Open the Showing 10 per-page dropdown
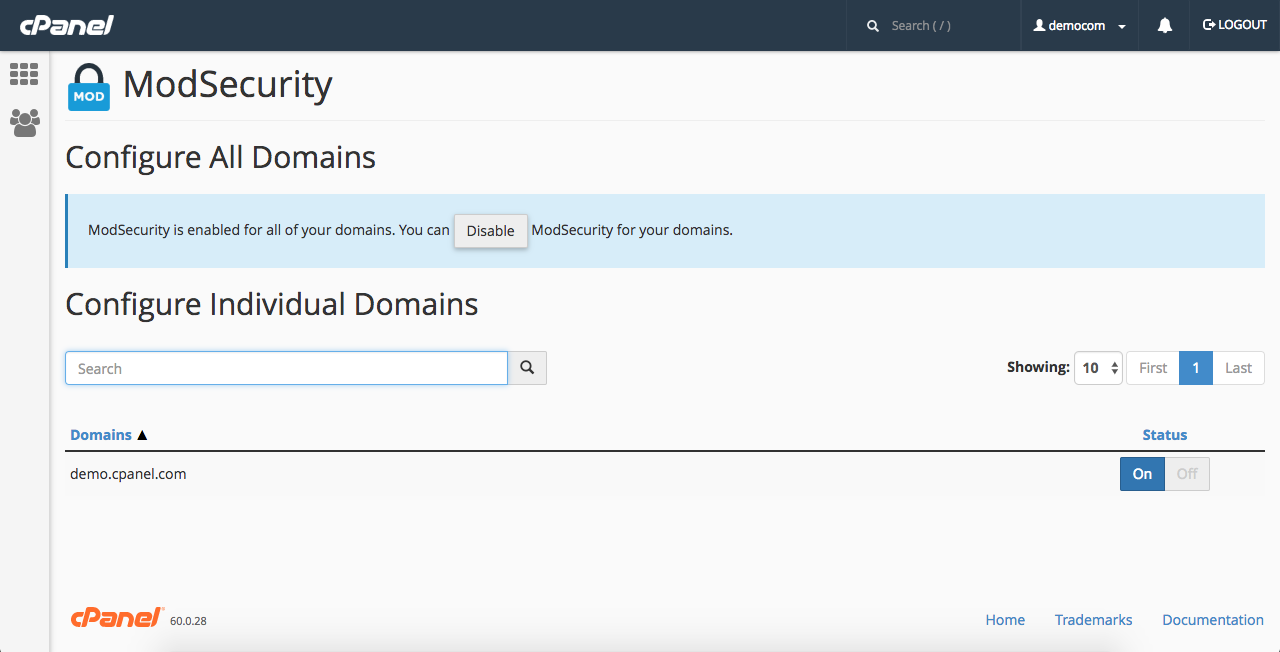1280x652 pixels. [1098, 368]
